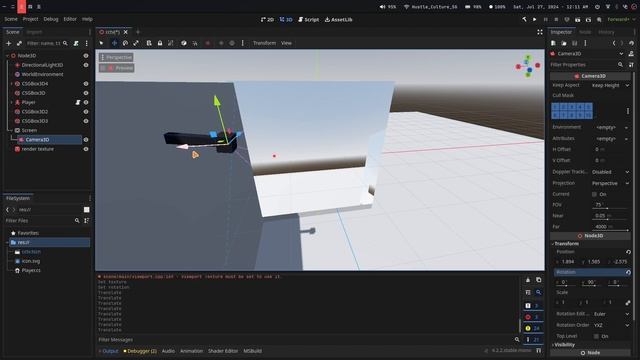640x360 pixels.
Task: Attach script icon in Scene dock toolbar
Action: pyautogui.click(x=76, y=43)
